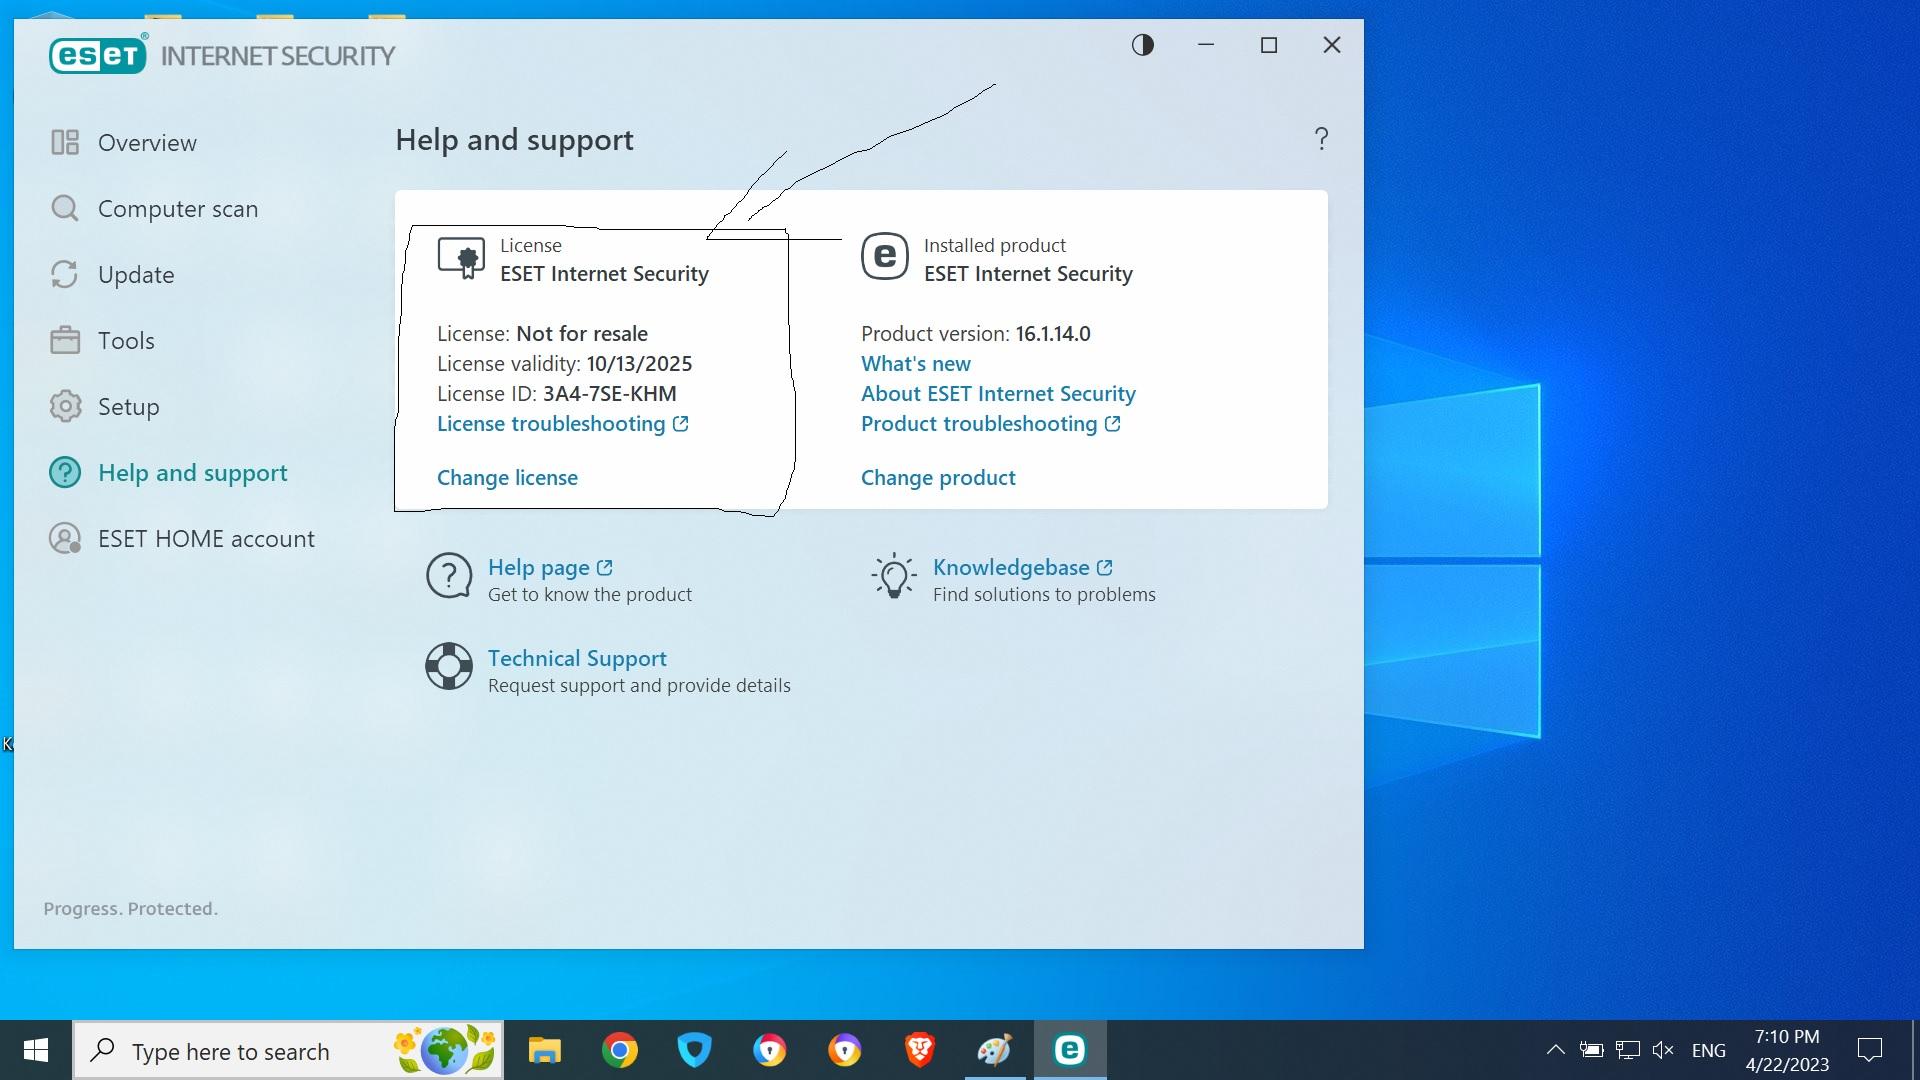Open the Setup section
The image size is (1920, 1080).
128,407
